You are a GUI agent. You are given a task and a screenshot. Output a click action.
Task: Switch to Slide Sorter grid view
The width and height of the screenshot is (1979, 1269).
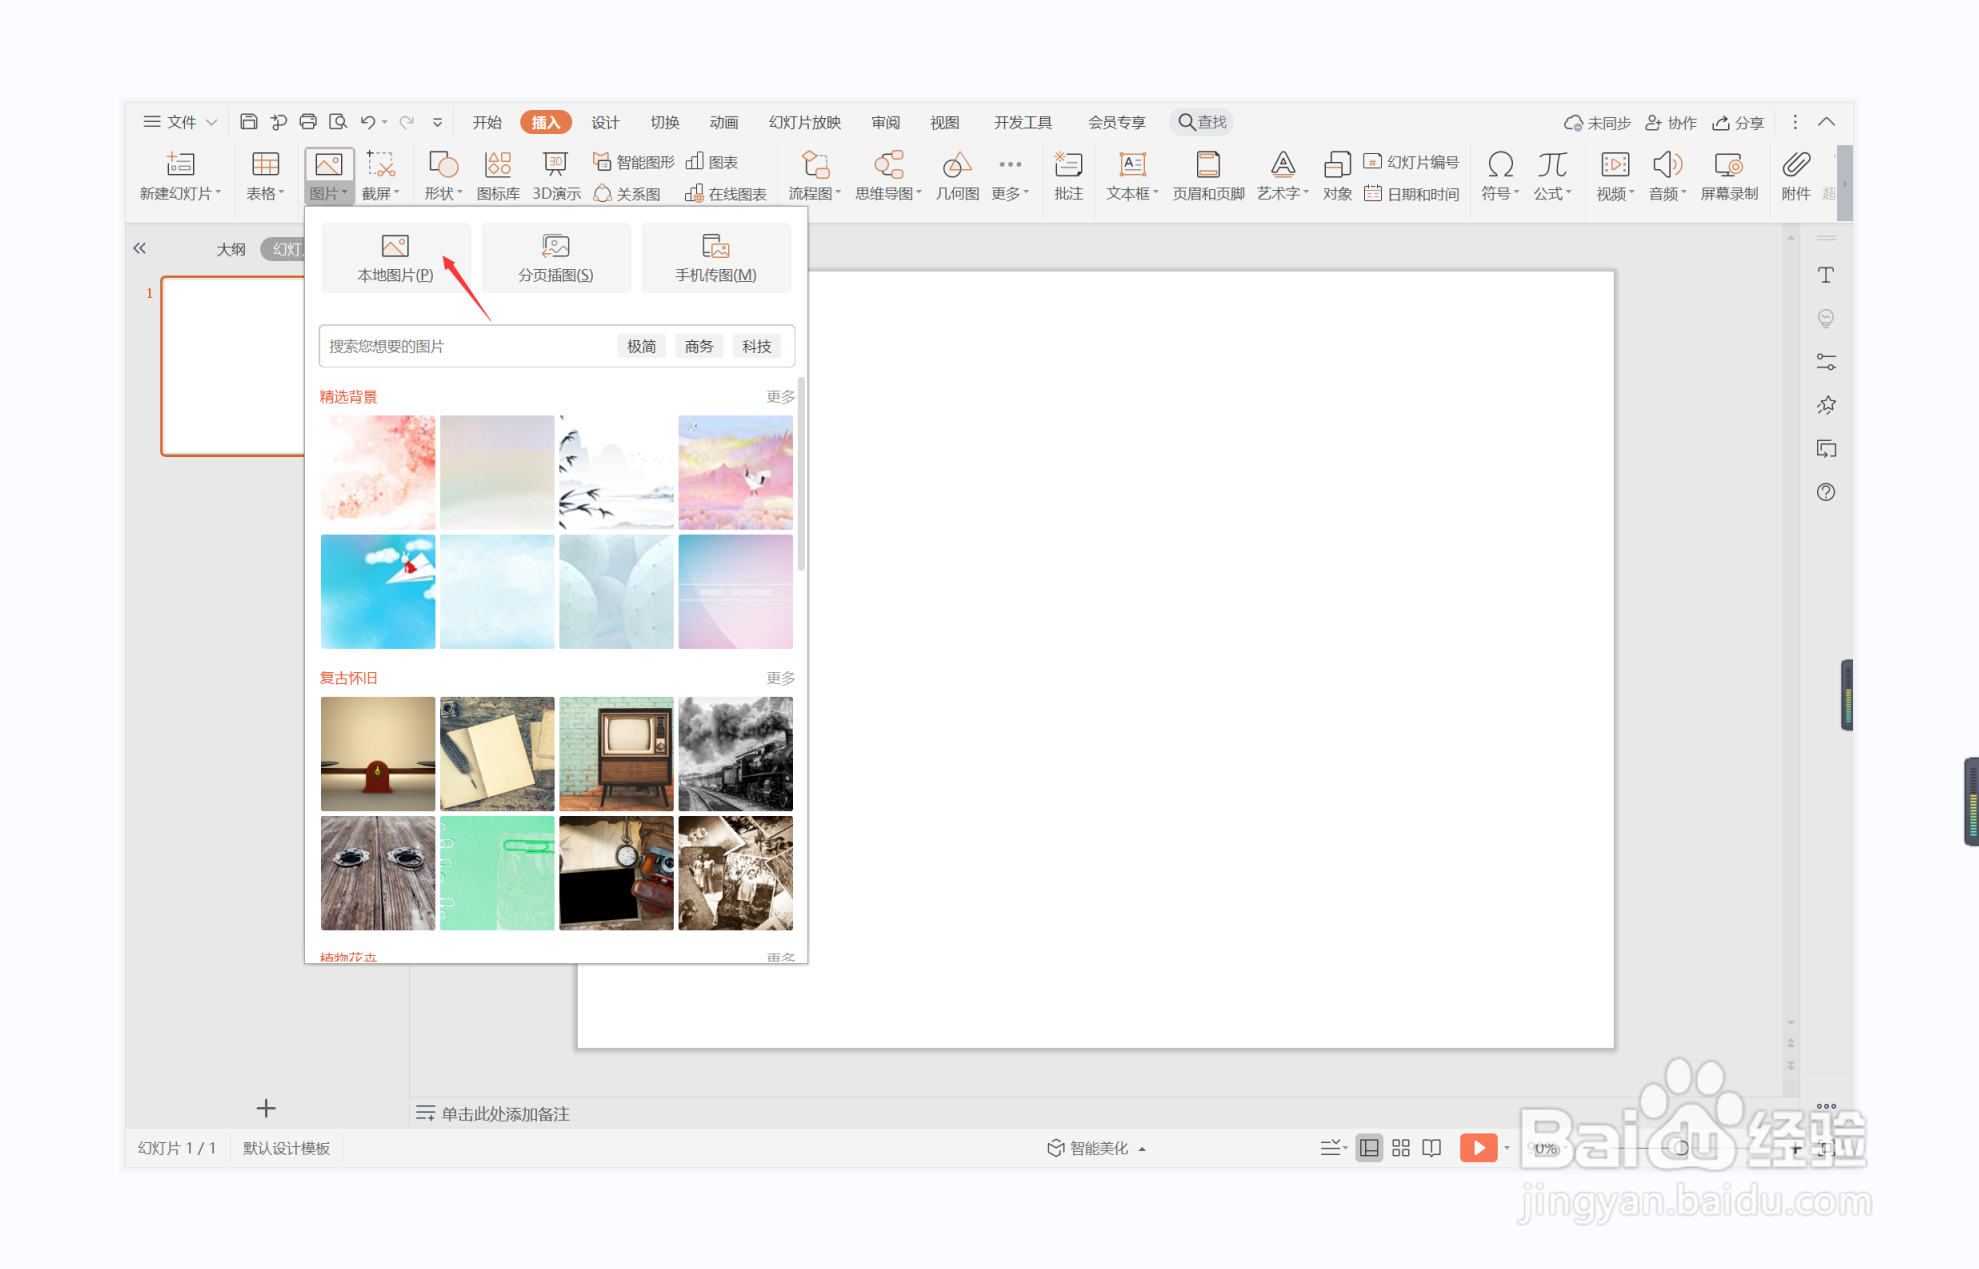(1400, 1148)
